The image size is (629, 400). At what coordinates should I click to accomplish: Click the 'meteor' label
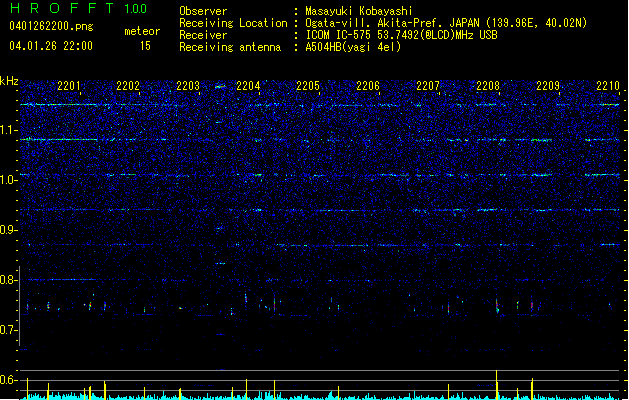tap(142, 31)
